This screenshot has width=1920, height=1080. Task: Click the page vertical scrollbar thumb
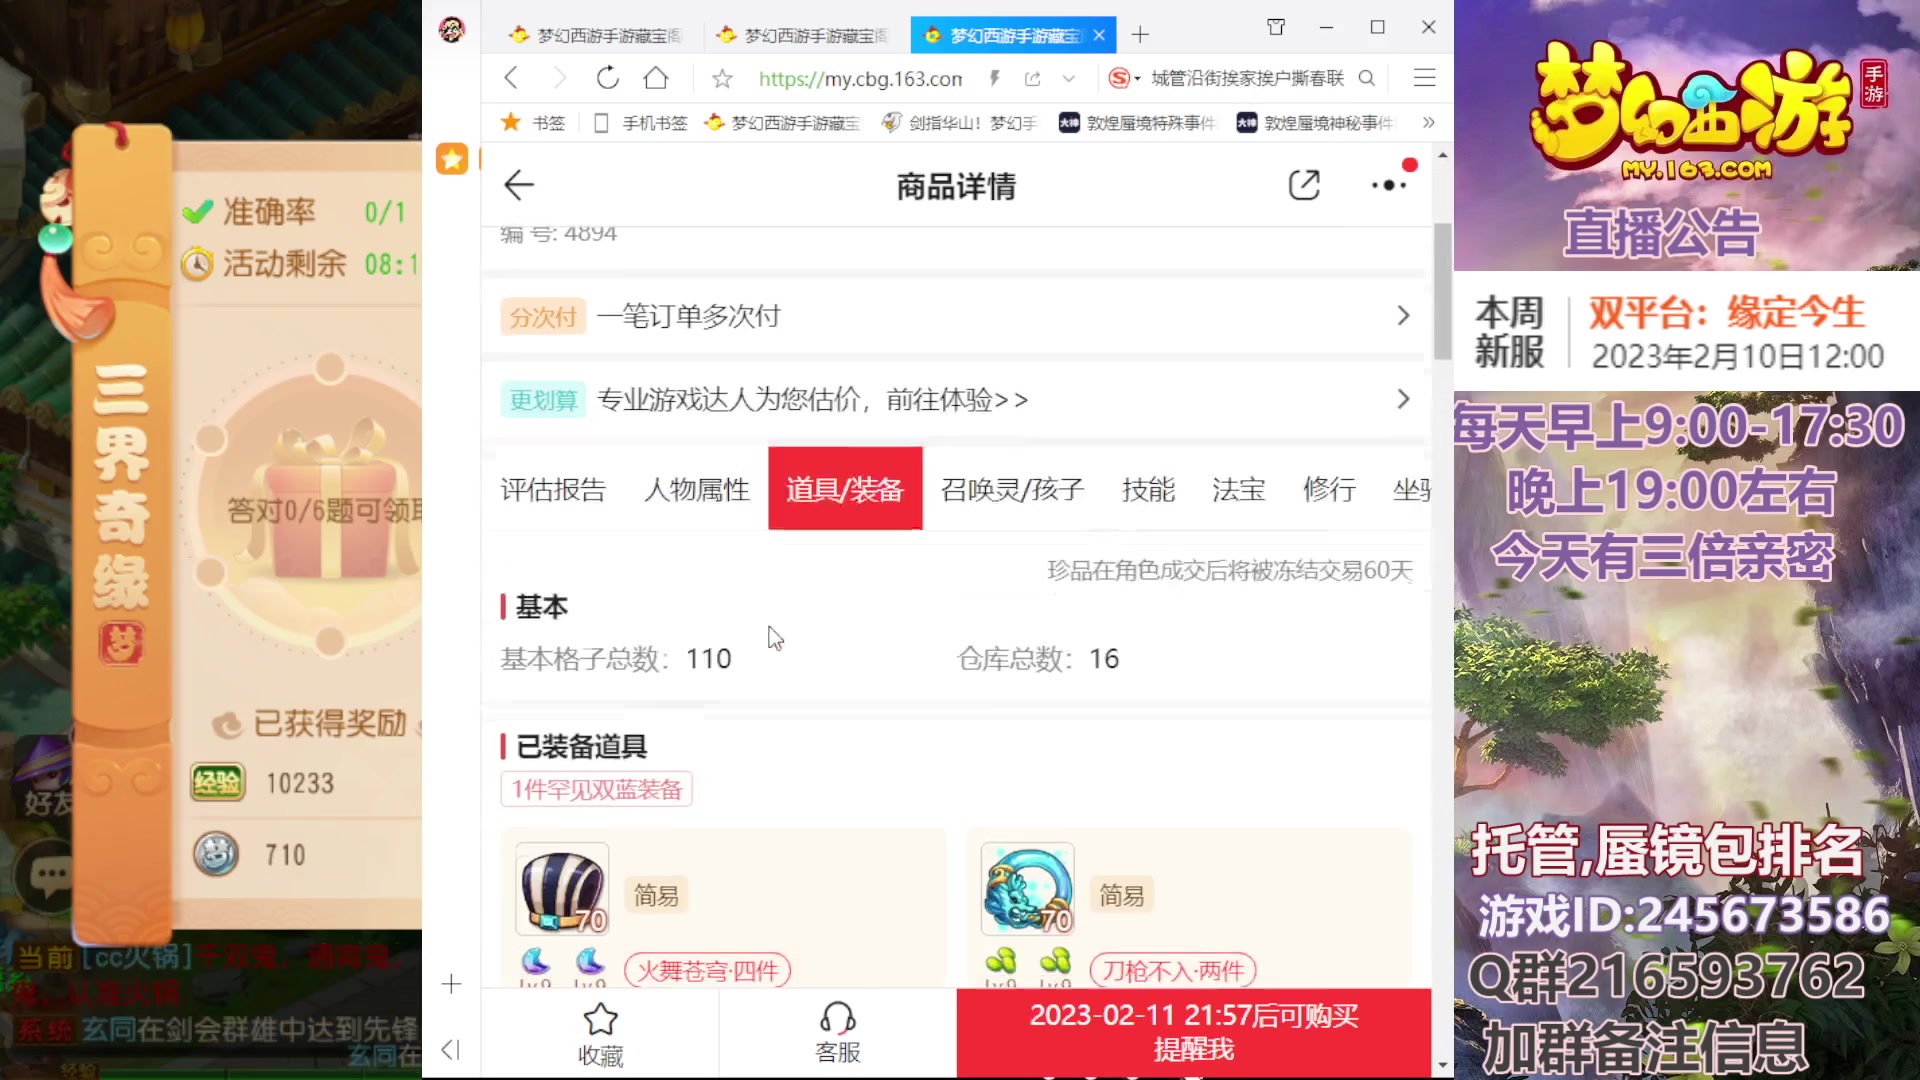pos(1442,290)
